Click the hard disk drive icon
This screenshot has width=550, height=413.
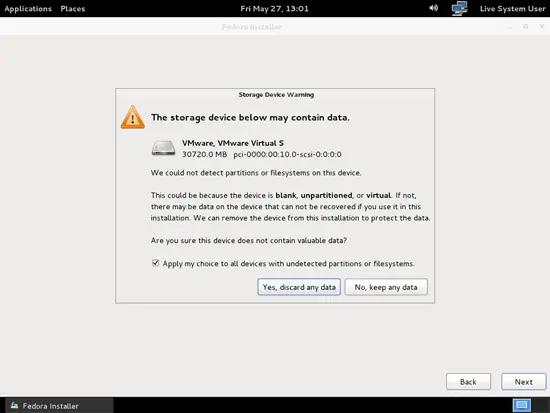tap(163, 148)
